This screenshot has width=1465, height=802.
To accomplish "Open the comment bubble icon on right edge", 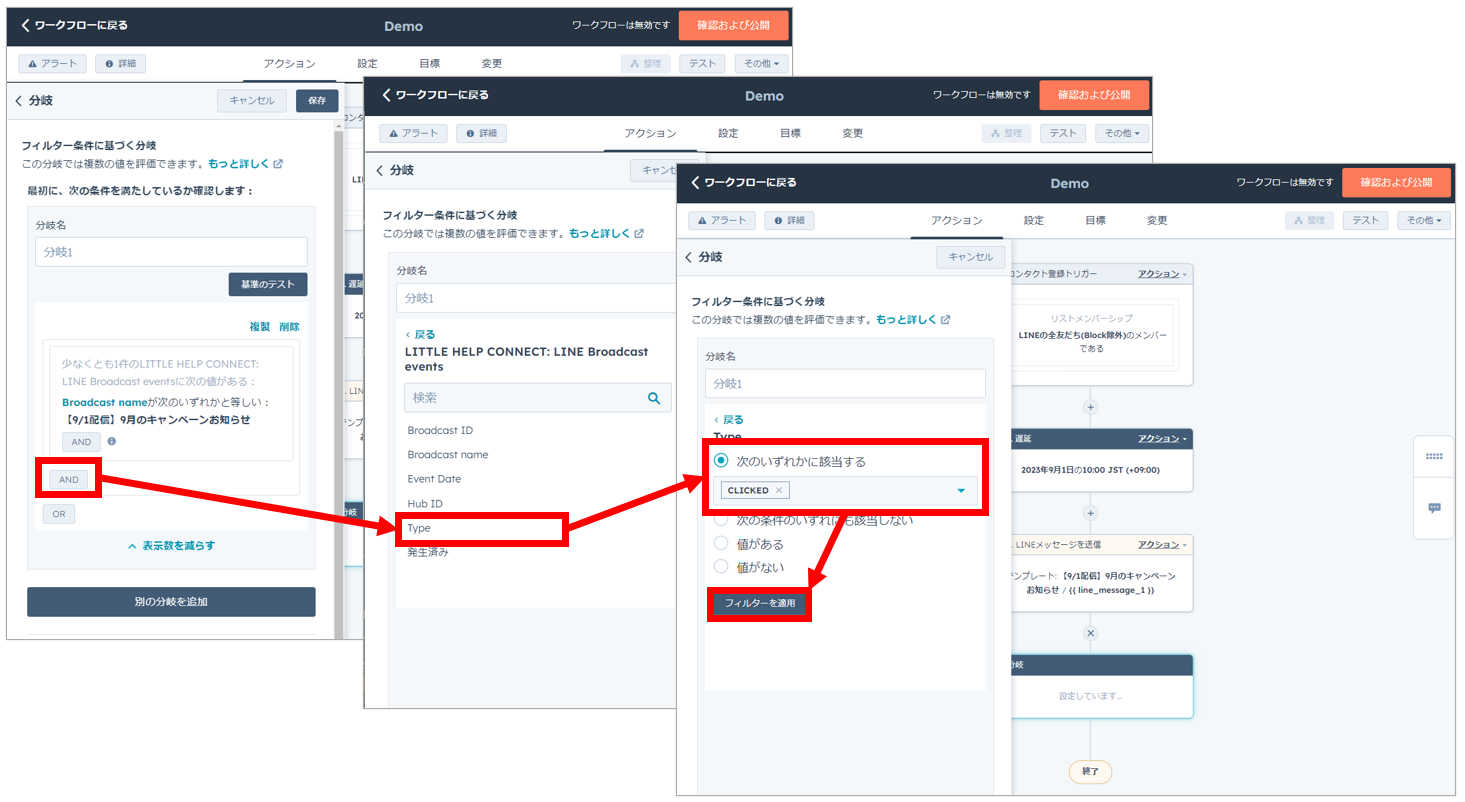I will [1434, 508].
